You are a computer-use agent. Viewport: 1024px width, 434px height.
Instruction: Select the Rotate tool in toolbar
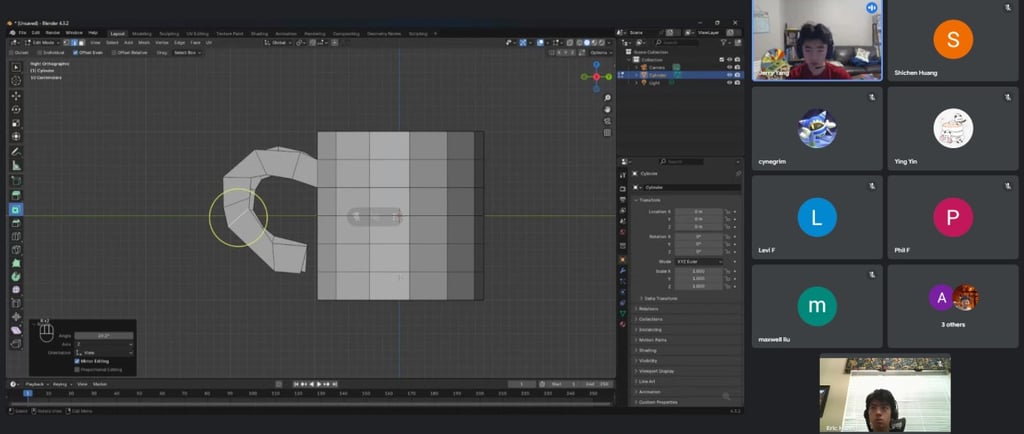point(16,109)
